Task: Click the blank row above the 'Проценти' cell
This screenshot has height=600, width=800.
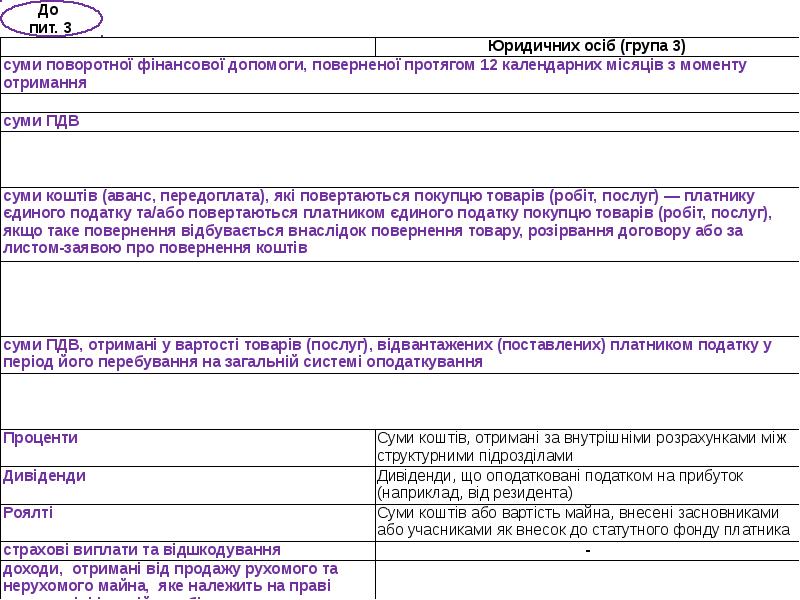Action: tap(400, 400)
